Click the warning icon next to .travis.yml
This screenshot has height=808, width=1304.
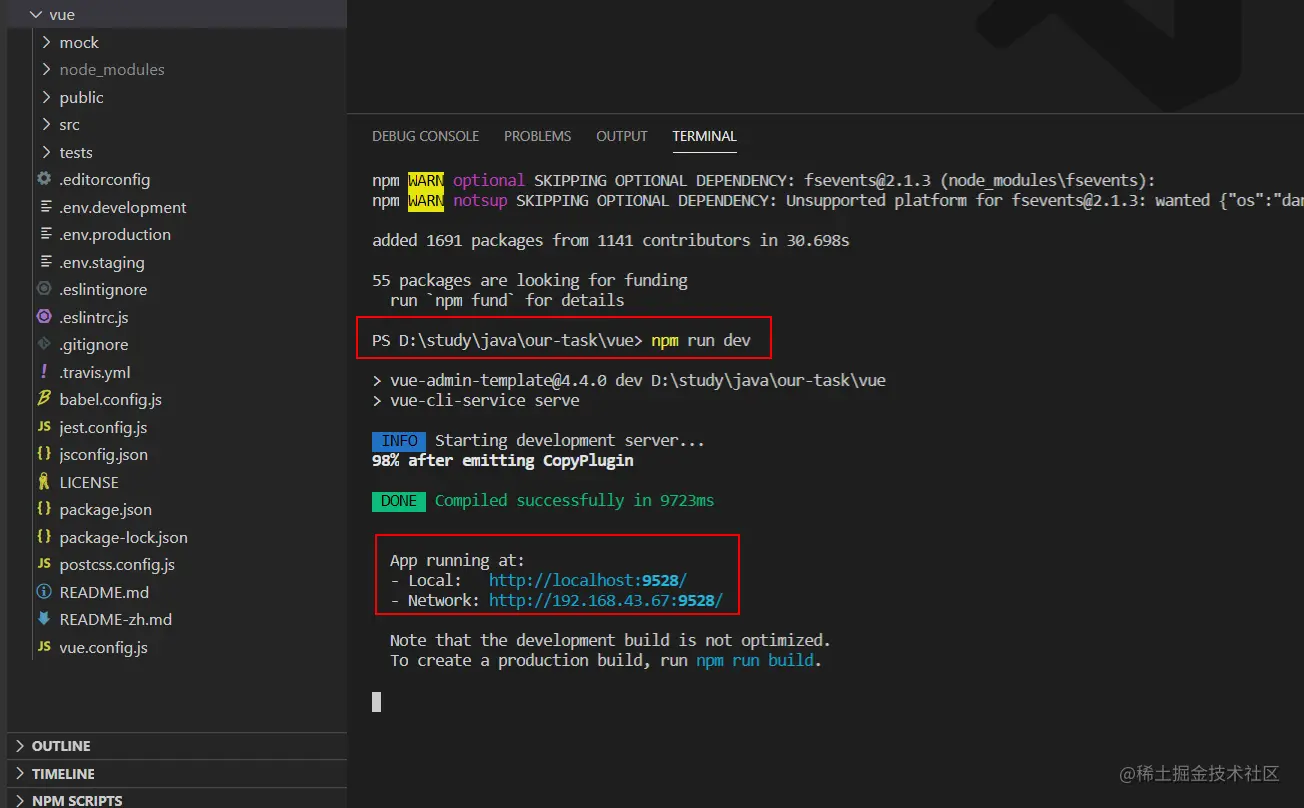(43, 372)
